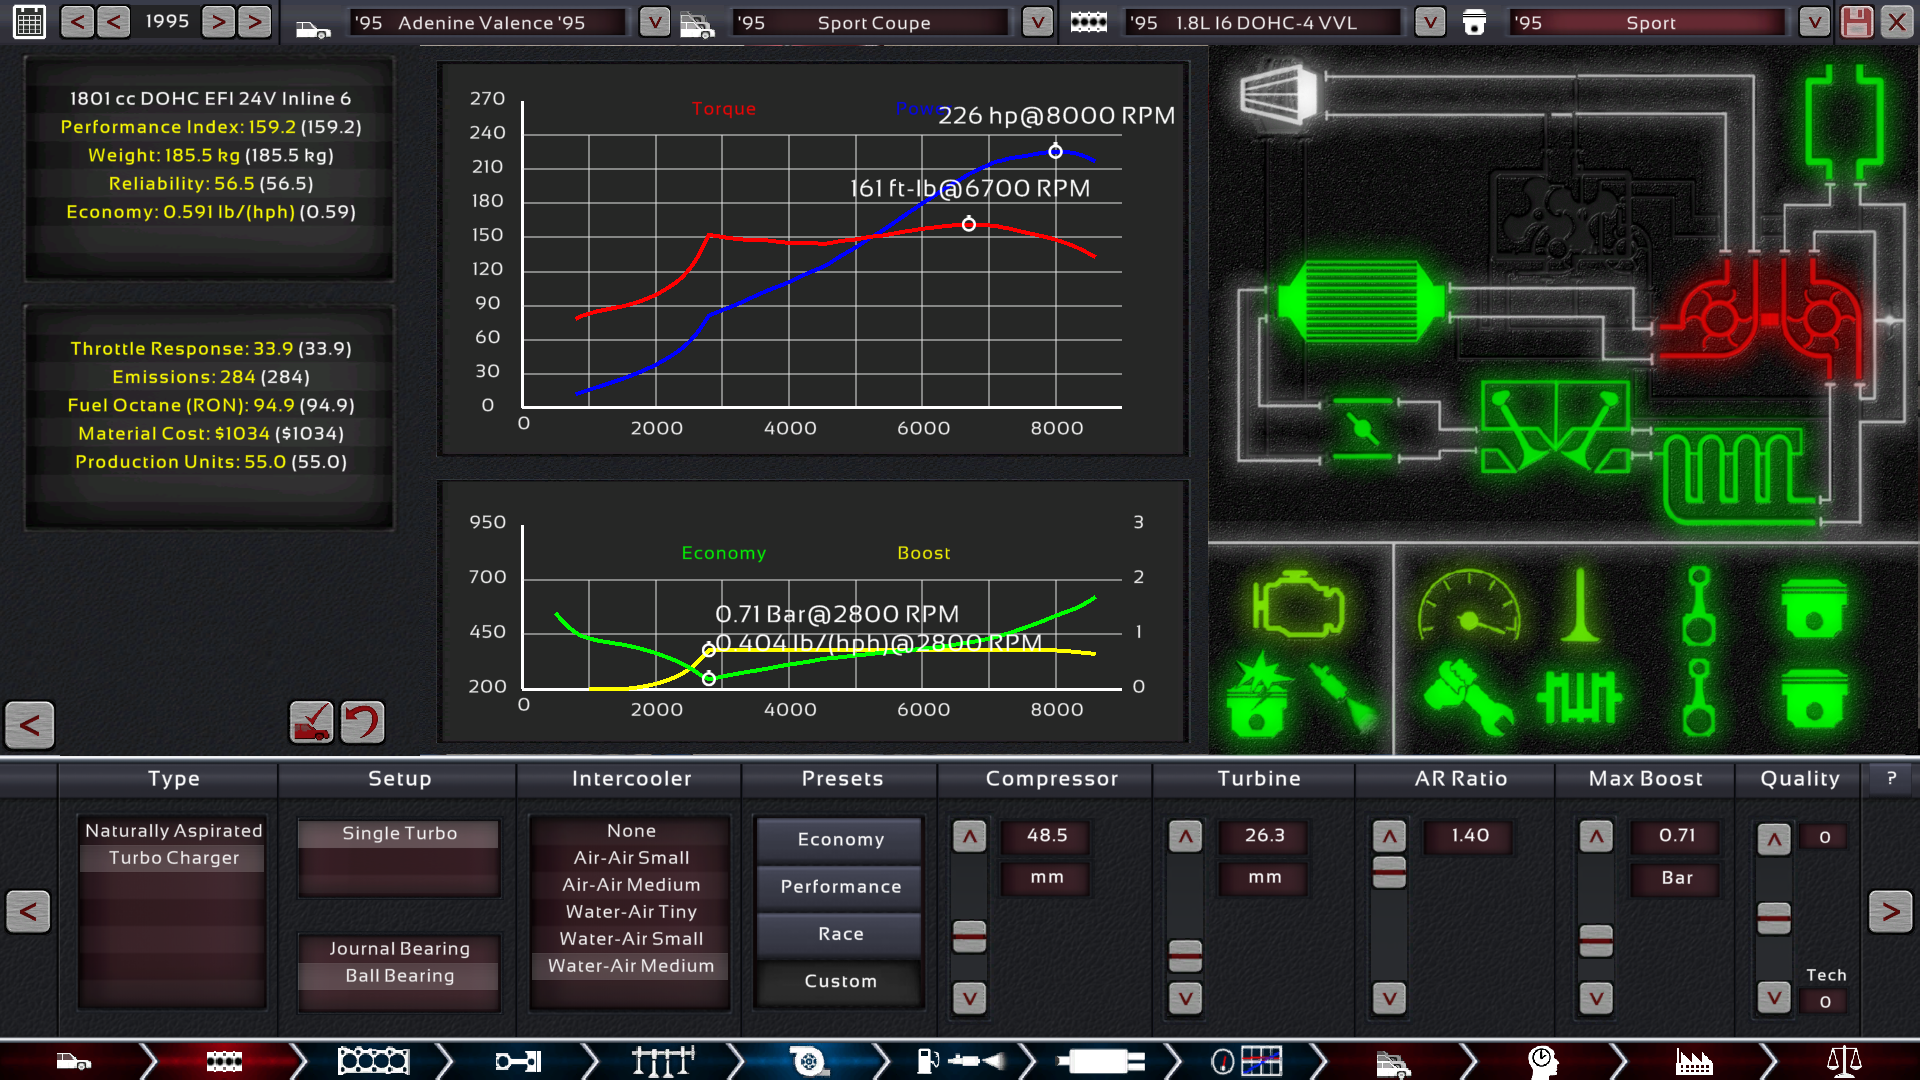Screen dimensions: 1920x1080
Task: Open the Adenine Valence '95 dropdown
Action: (654, 22)
